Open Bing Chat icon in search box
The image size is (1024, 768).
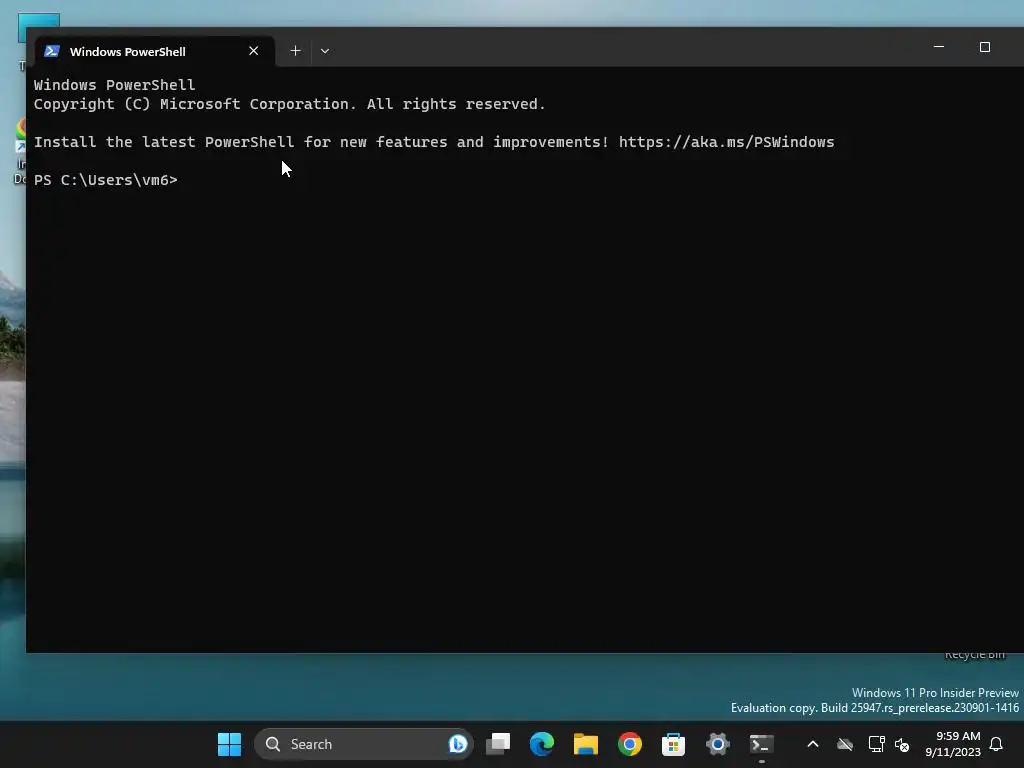tap(458, 744)
